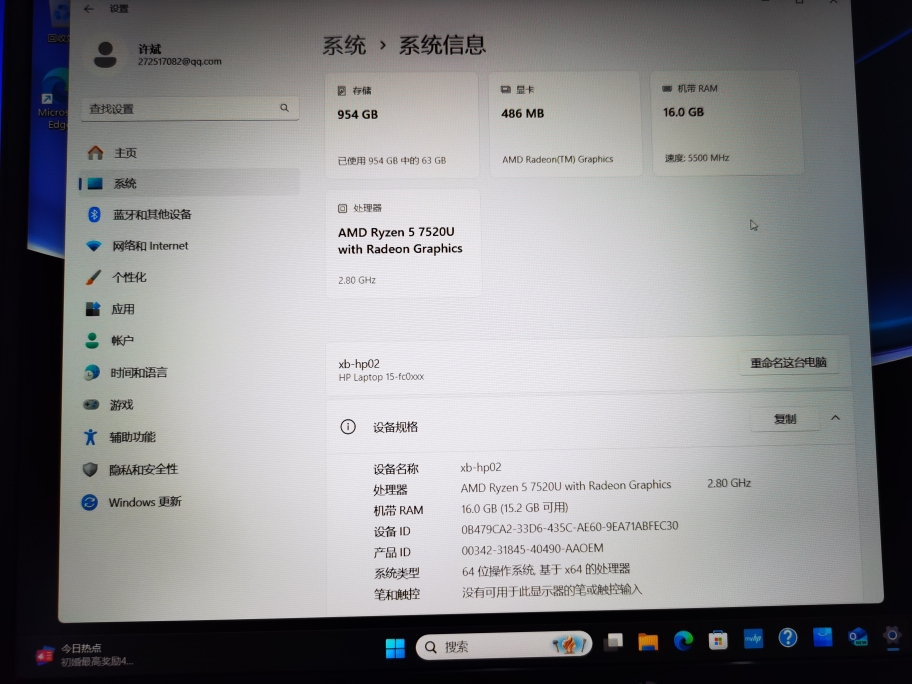Click the 设备 ID value 0B479CA2-33D6-435C-AE60-9EA71ABFEC30

[x=569, y=528]
